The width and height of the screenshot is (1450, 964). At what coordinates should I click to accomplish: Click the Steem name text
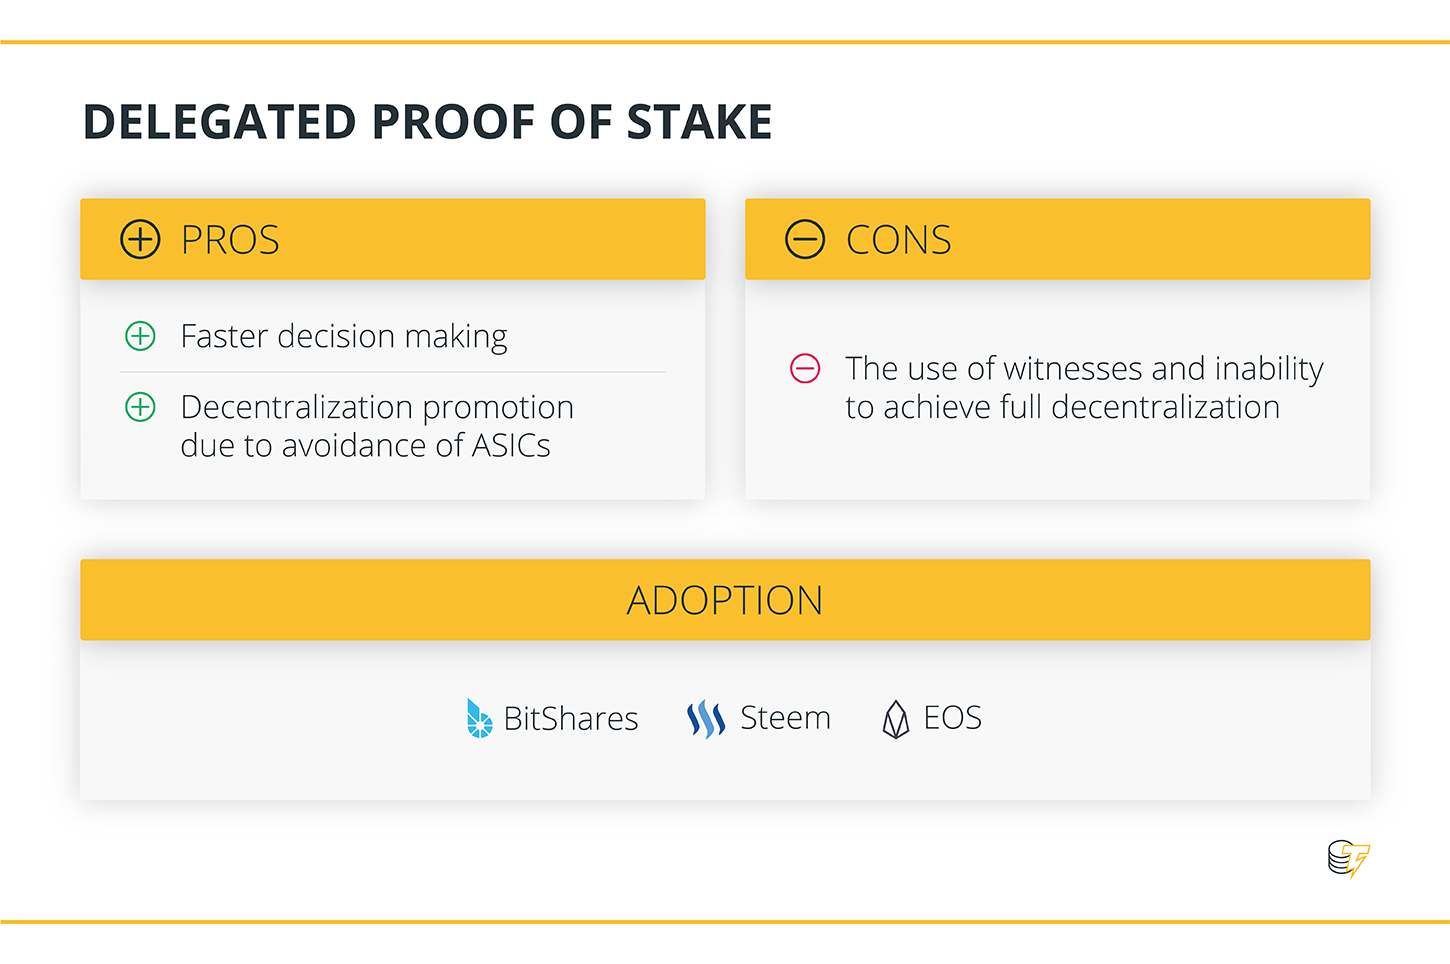[x=785, y=717]
